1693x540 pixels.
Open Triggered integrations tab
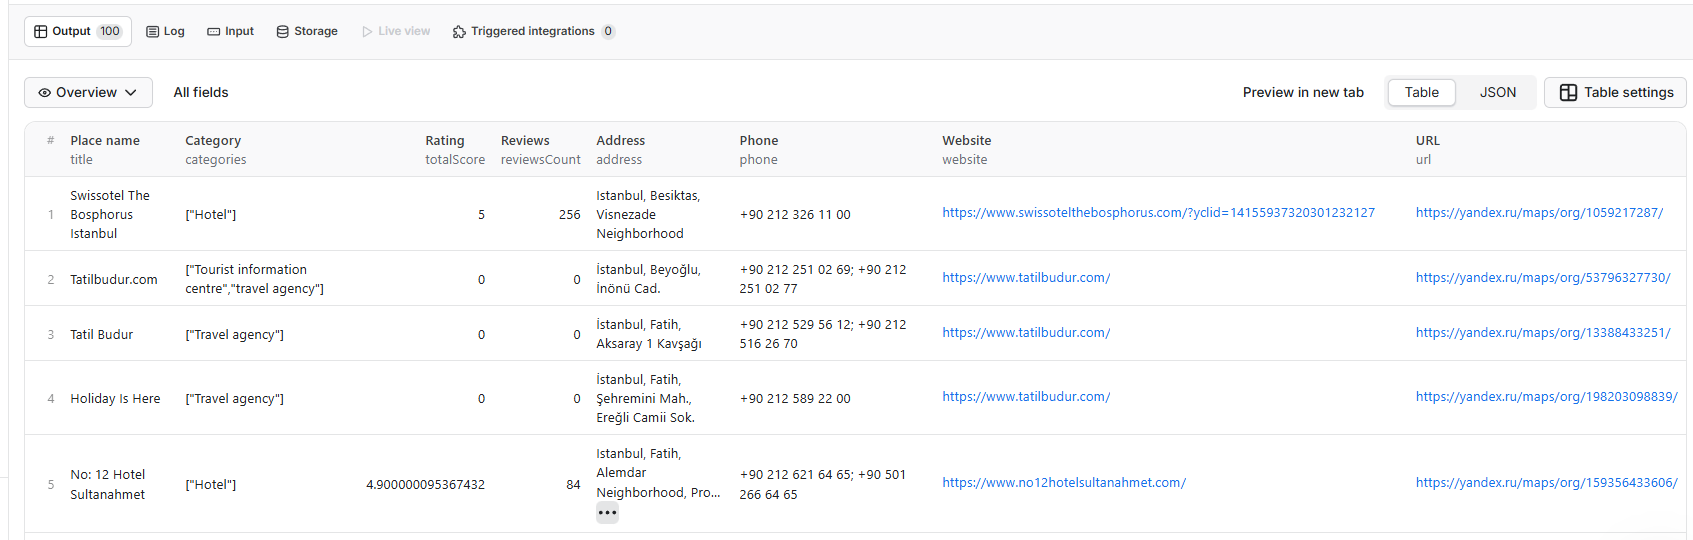[533, 31]
